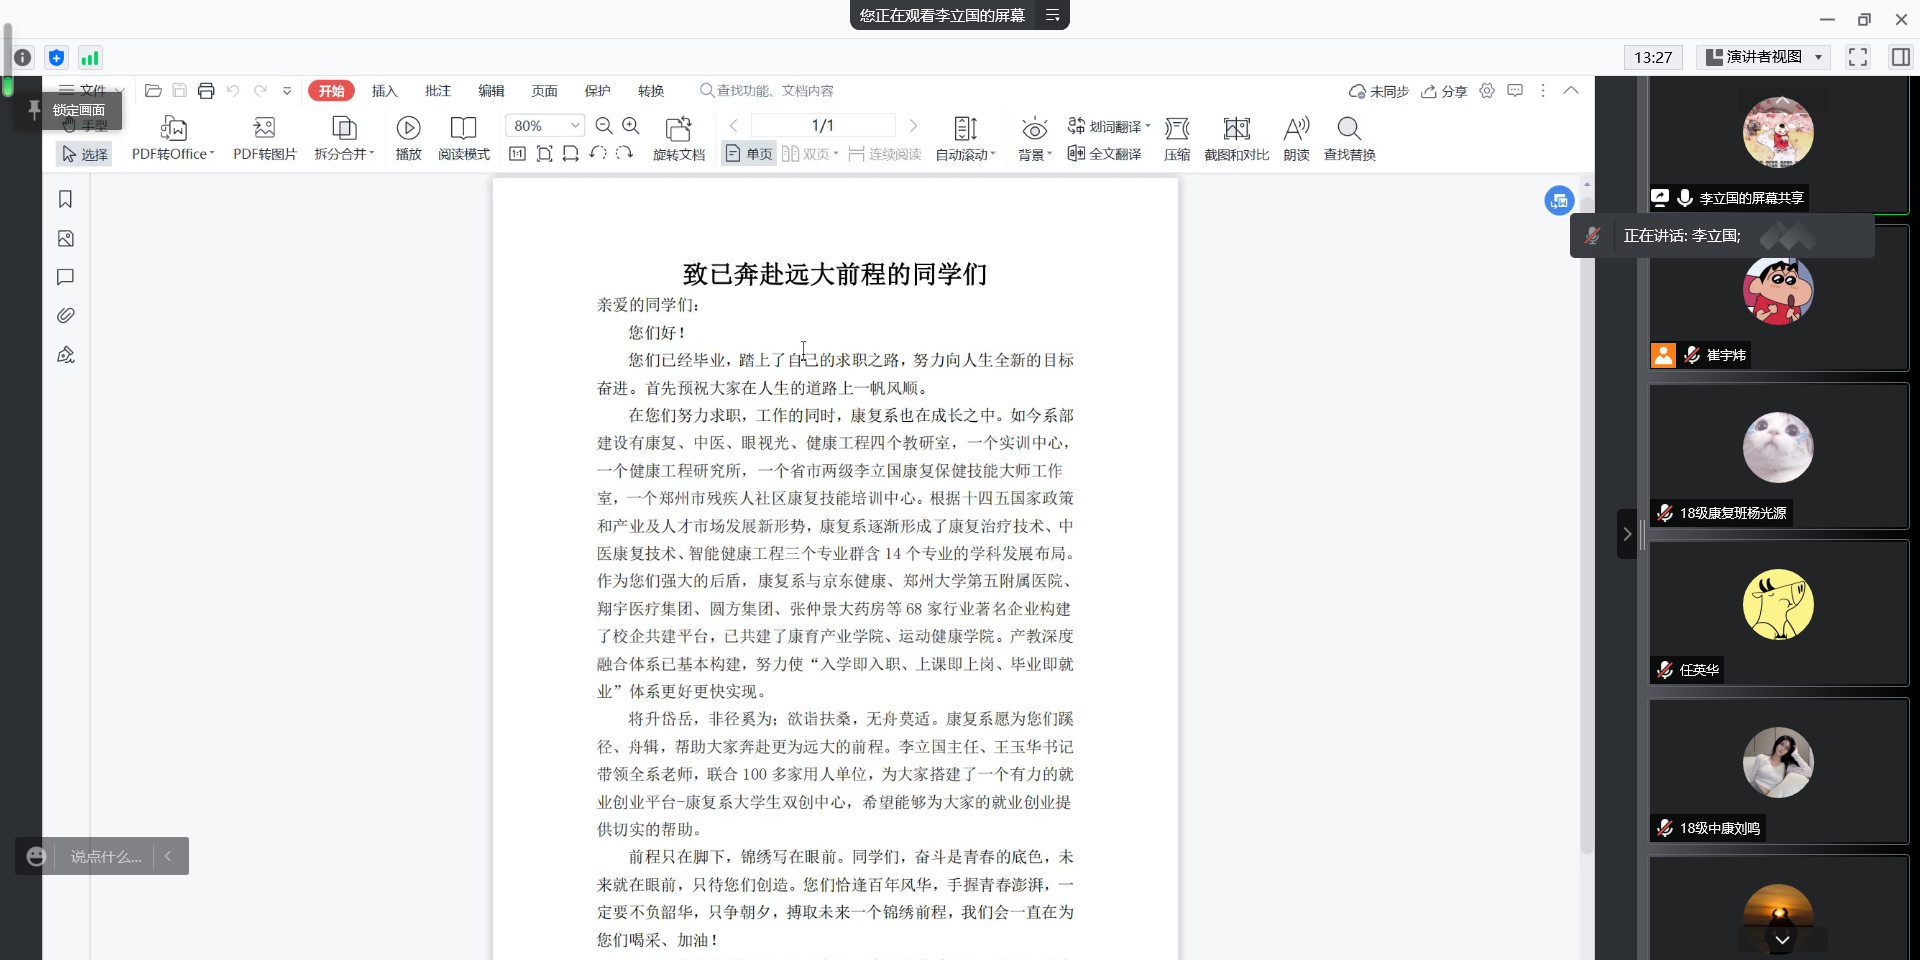Click the 朗读 read-aloud icon
The width and height of the screenshot is (1920, 960).
coord(1296,128)
